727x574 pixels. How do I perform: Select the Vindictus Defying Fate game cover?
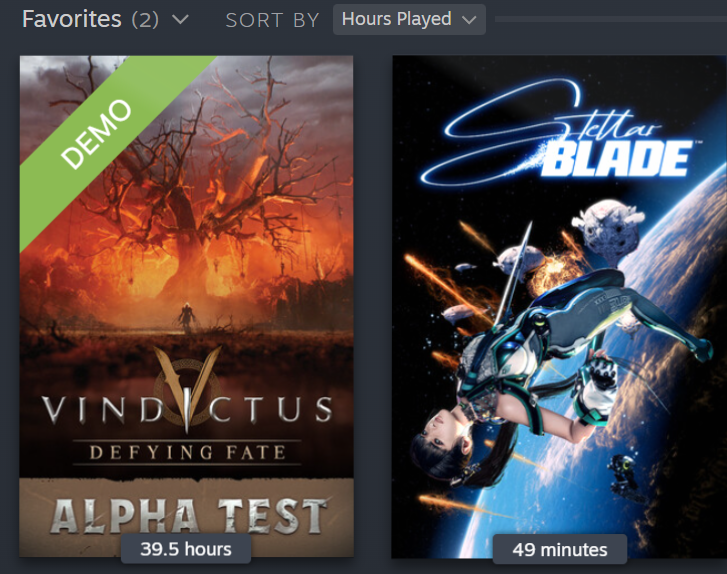pos(186,306)
